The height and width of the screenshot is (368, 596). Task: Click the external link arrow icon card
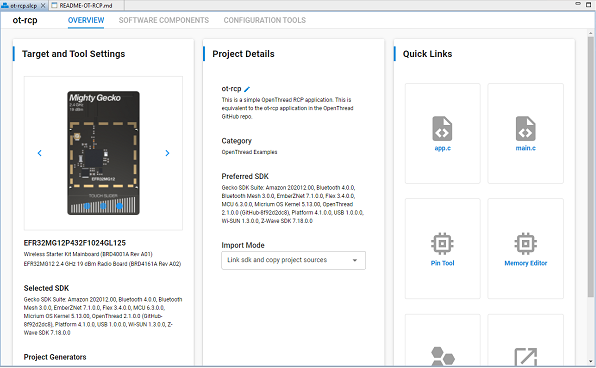pyautogui.click(x=525, y=340)
